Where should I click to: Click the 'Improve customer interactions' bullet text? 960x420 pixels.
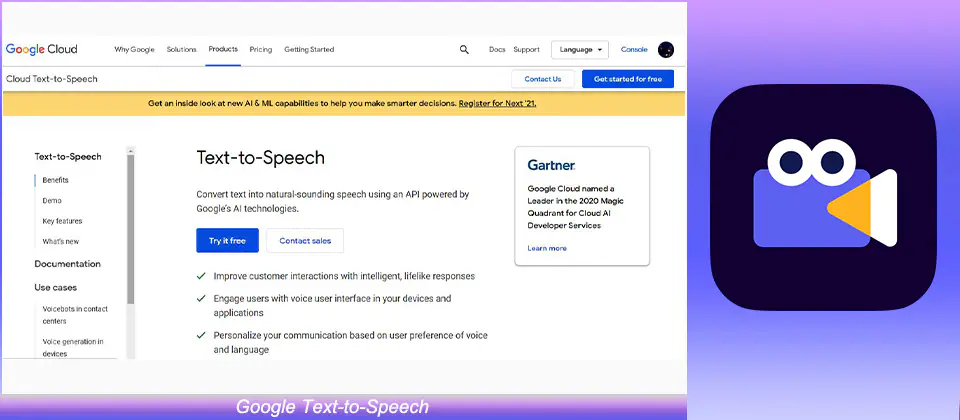click(x=344, y=276)
